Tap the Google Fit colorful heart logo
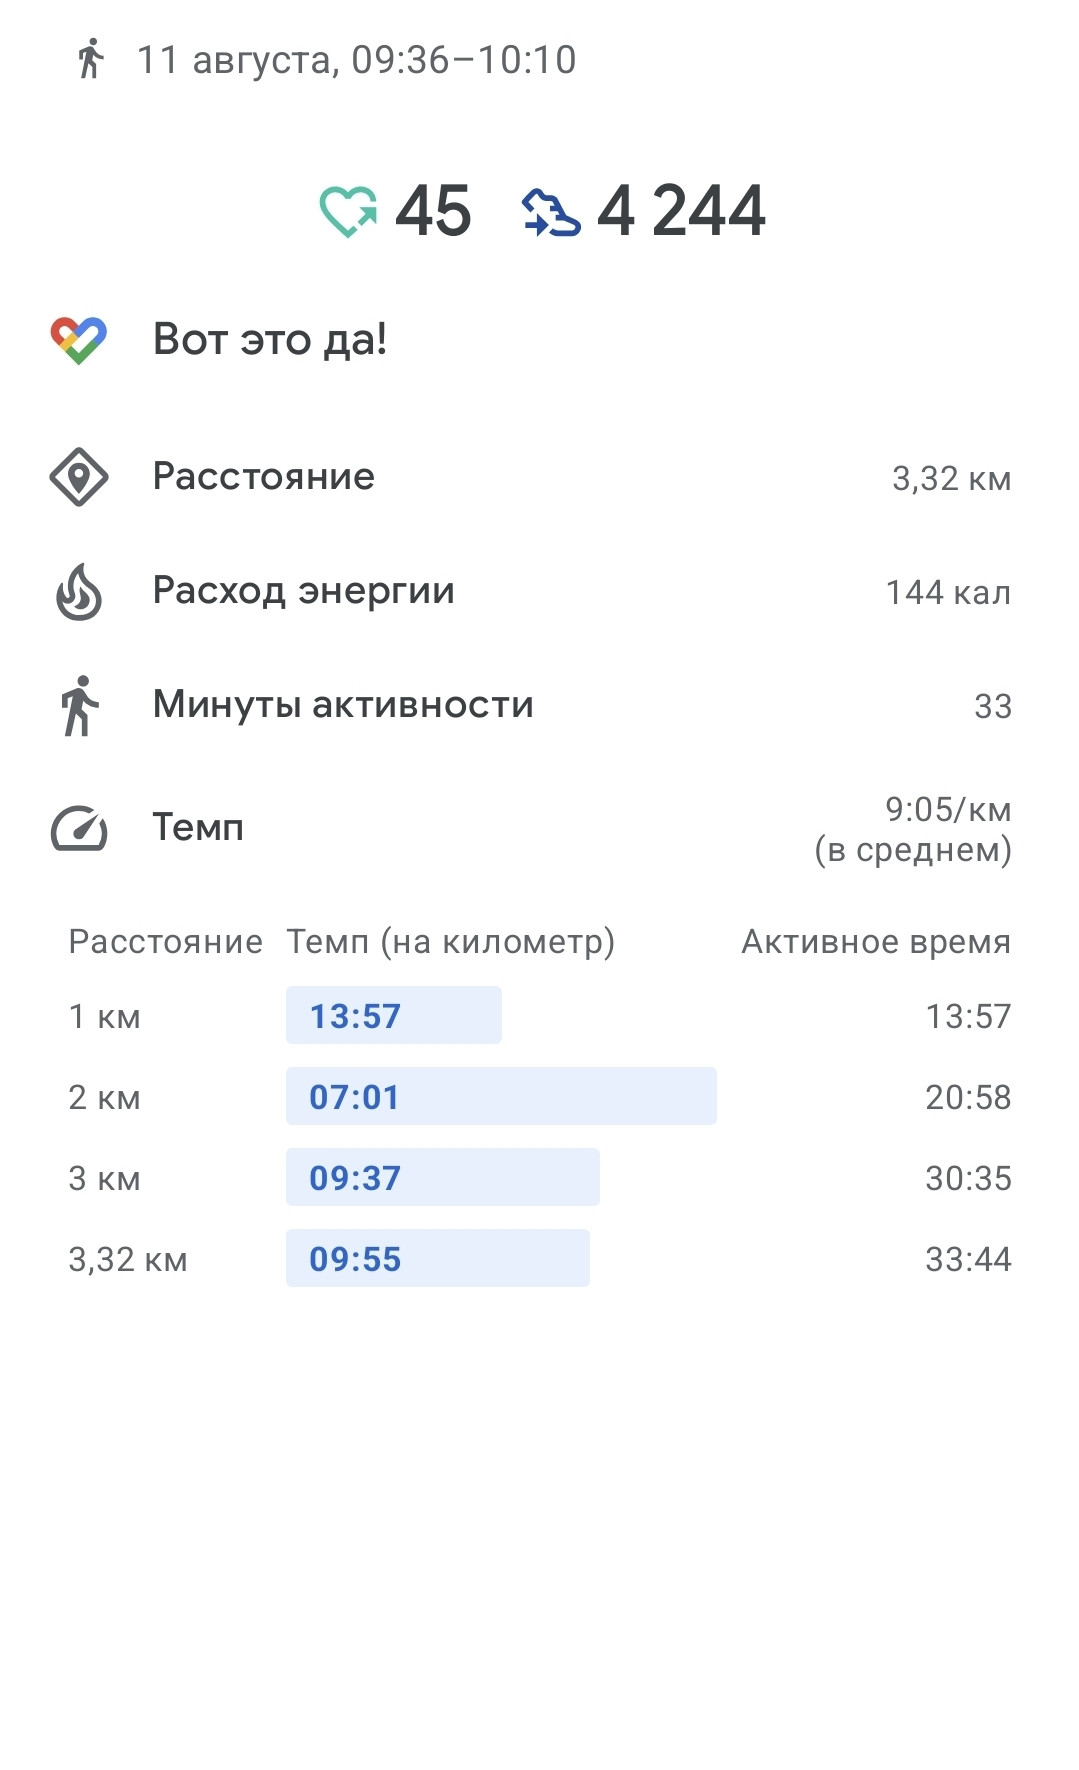The height and width of the screenshot is (1770, 1079). coord(78,340)
